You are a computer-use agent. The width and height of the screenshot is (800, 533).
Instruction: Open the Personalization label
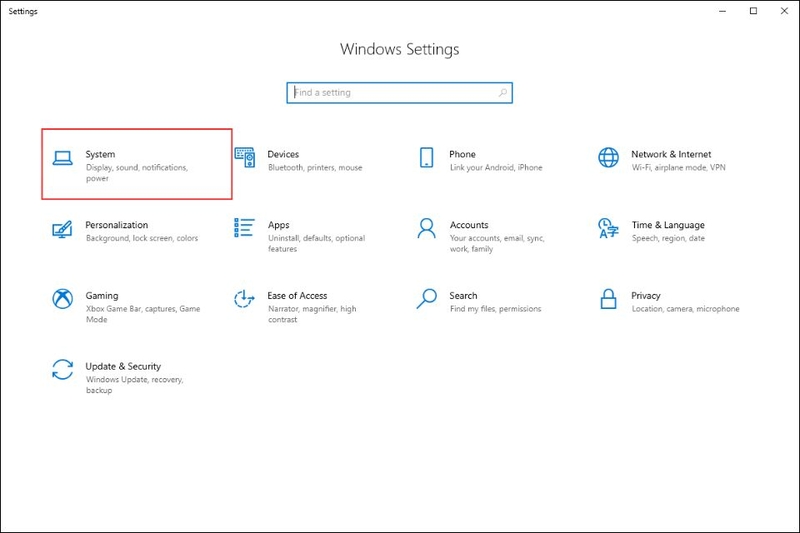[116, 225]
